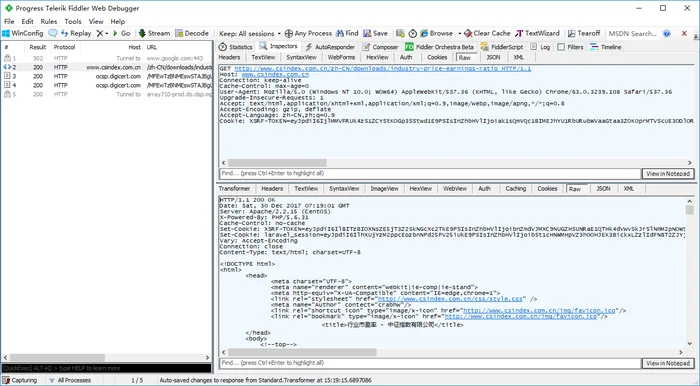Open Find sessions tool
This screenshot has height=386, width=700.
(347, 33)
